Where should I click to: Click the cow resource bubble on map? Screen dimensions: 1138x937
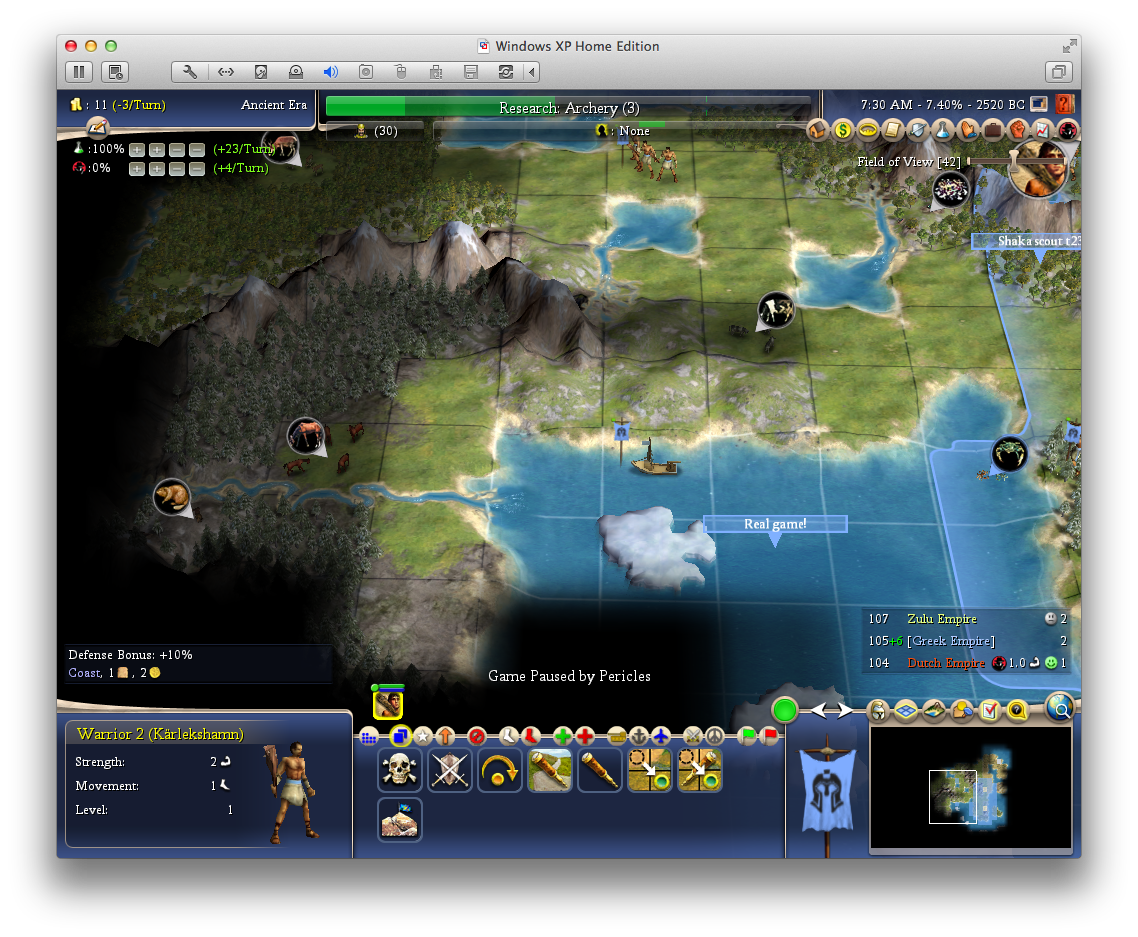click(776, 310)
